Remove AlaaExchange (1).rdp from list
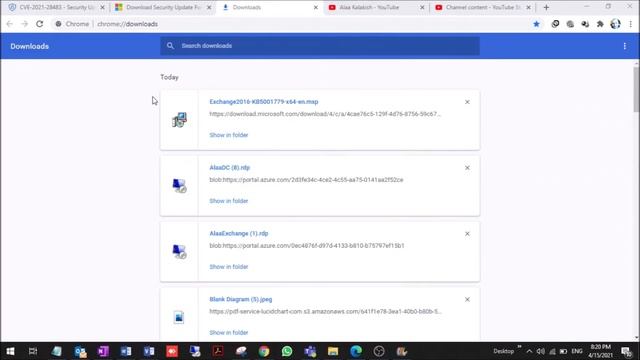The height and width of the screenshot is (360, 640). (x=467, y=234)
